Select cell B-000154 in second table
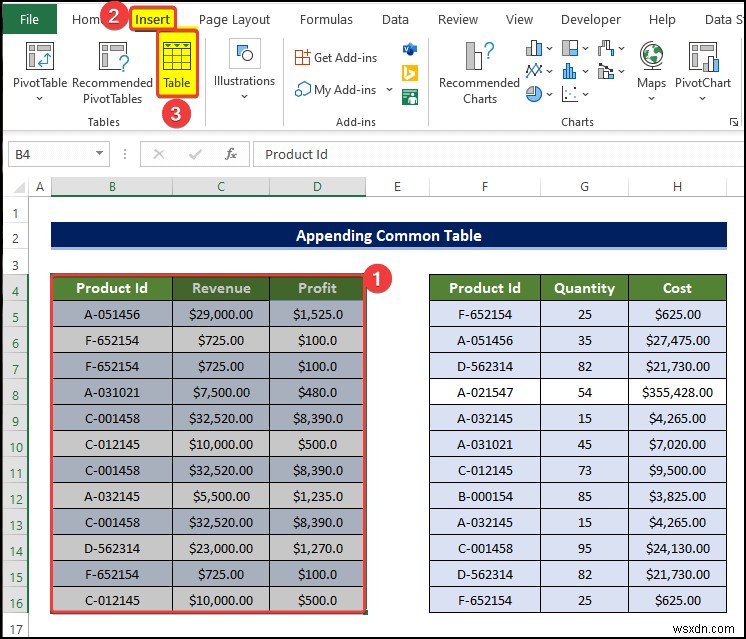The image size is (746, 639). [485, 496]
